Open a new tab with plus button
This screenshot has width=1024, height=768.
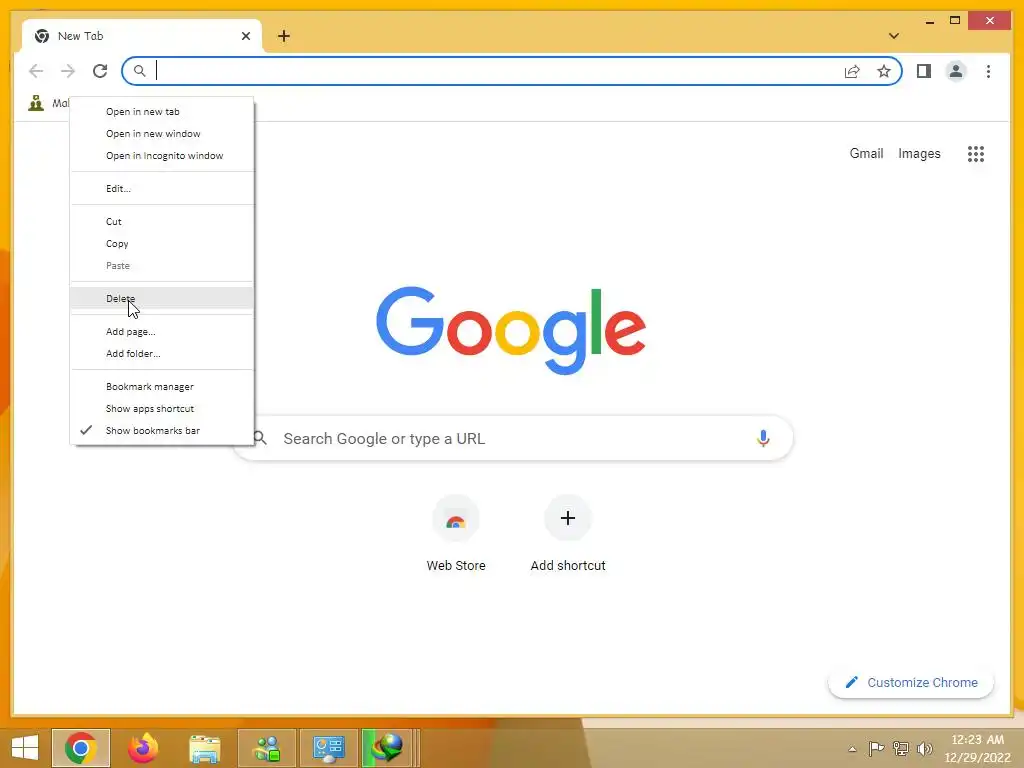(283, 36)
